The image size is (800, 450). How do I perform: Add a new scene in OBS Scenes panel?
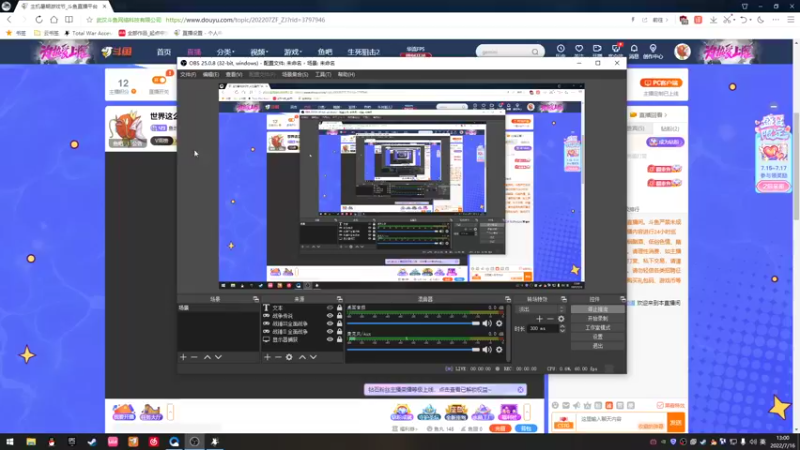[183, 357]
